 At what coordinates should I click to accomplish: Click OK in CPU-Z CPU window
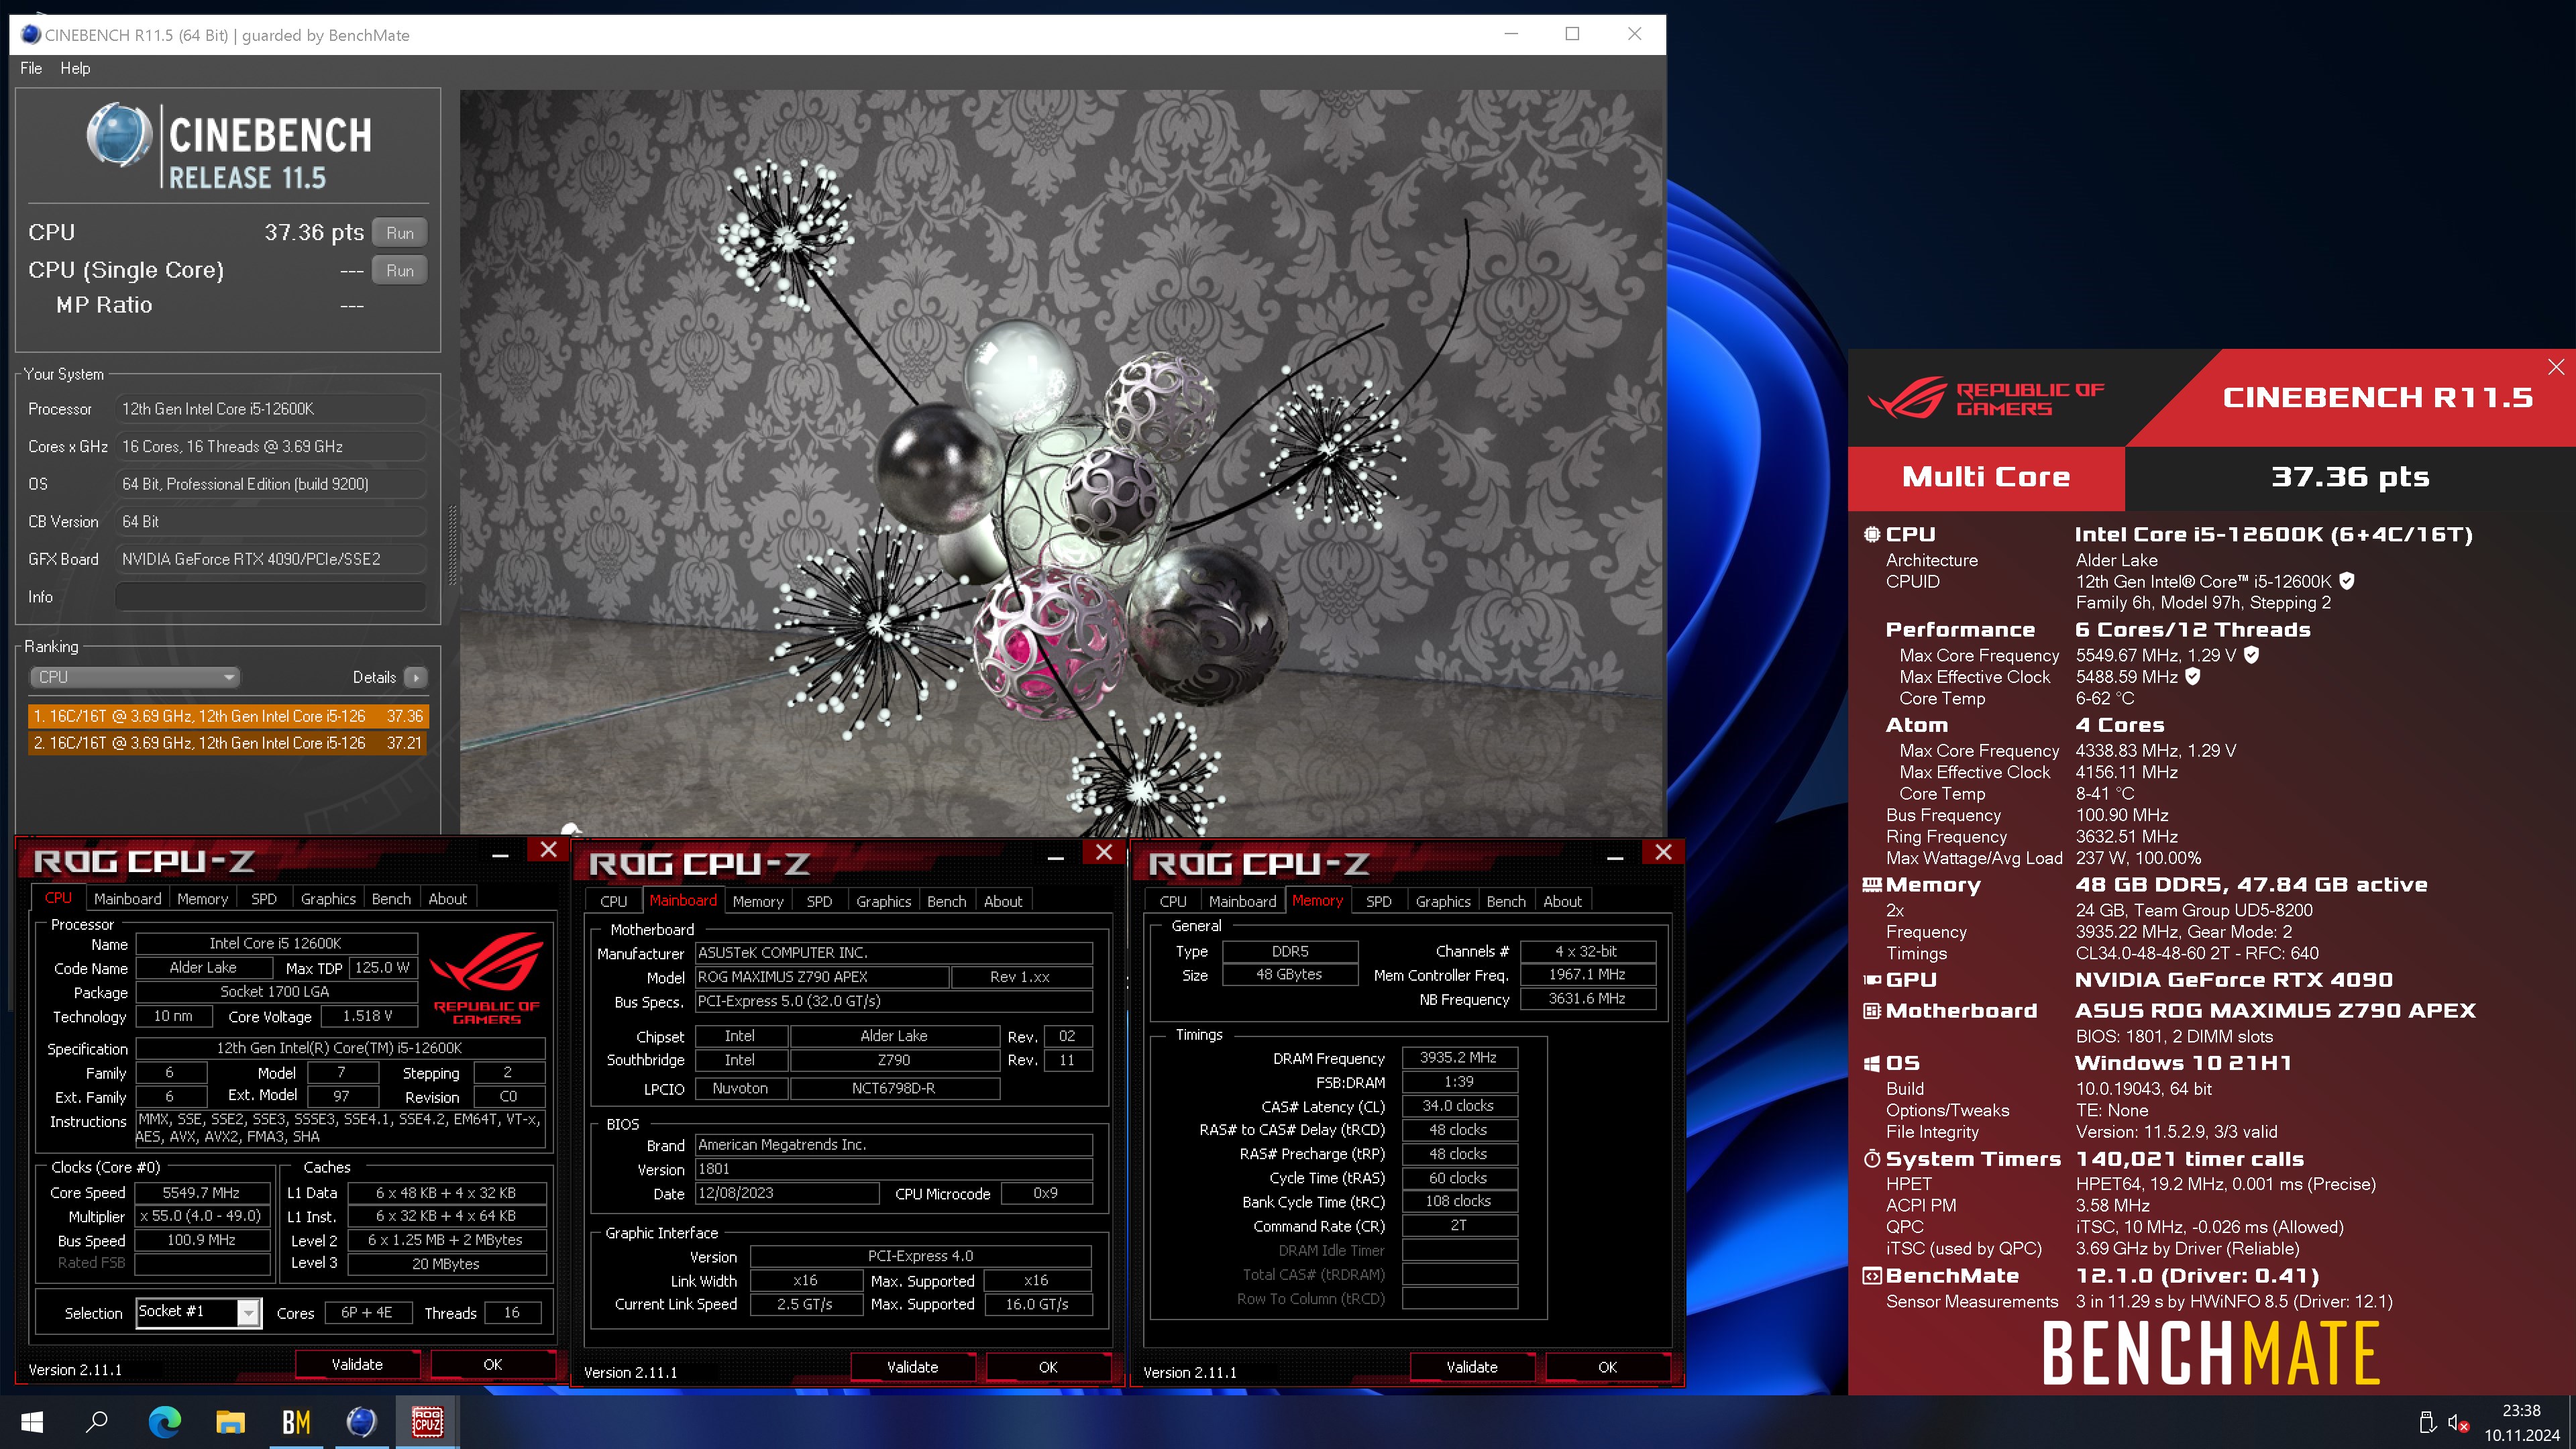click(493, 1364)
